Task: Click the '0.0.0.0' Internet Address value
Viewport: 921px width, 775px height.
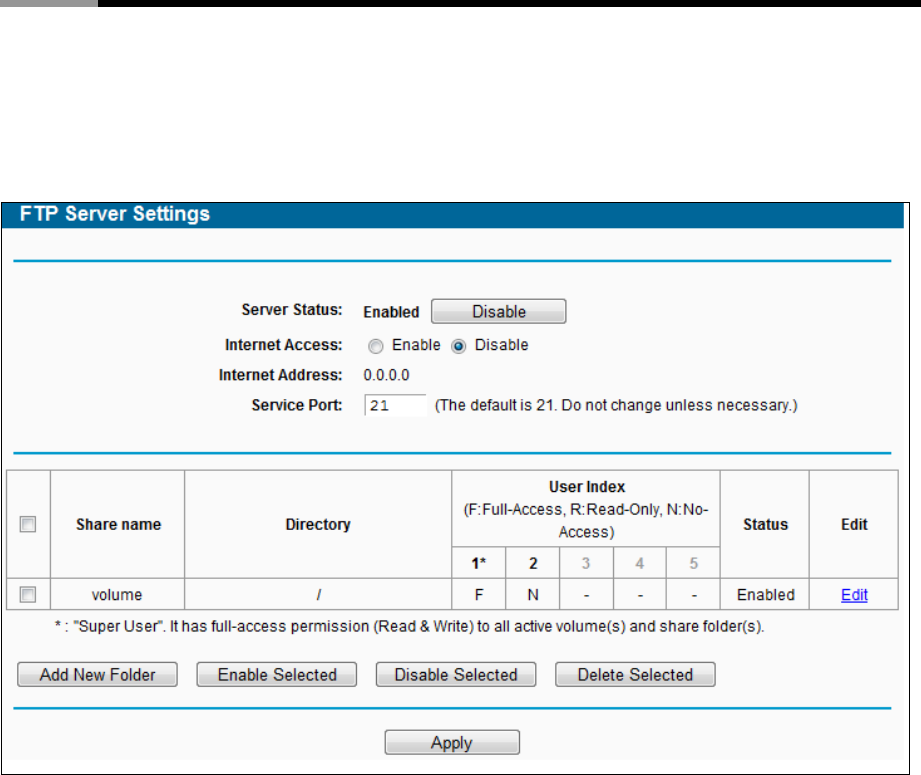Action: point(386,375)
